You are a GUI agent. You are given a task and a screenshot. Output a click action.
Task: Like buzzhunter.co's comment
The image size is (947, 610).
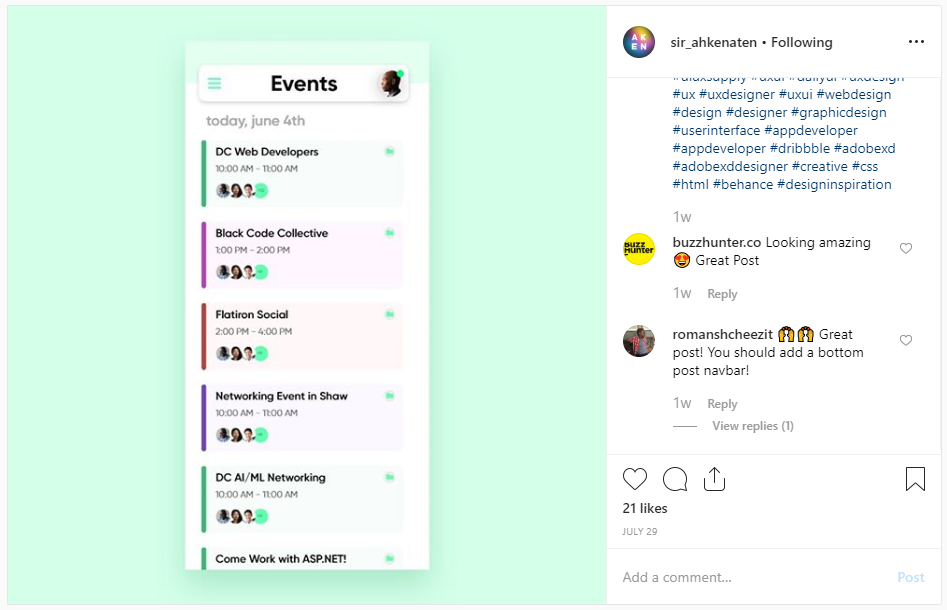click(906, 248)
